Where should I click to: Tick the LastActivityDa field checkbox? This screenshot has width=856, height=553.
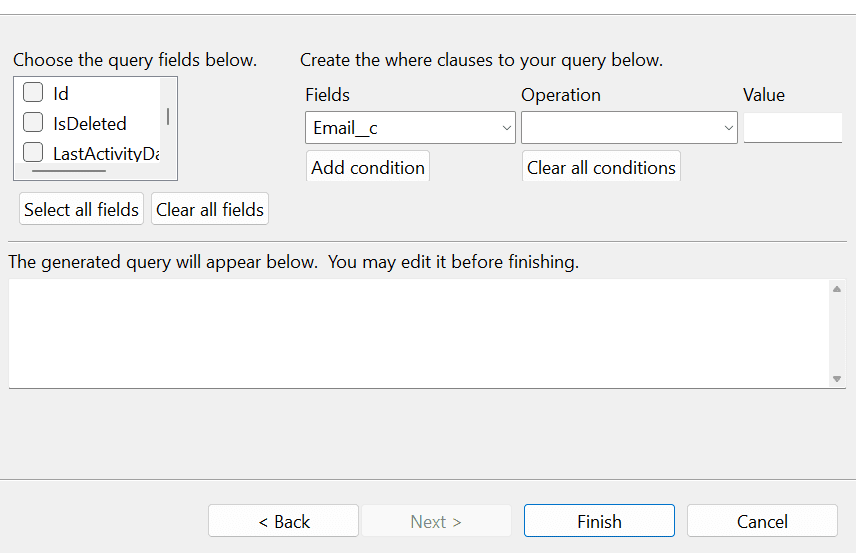point(33,153)
